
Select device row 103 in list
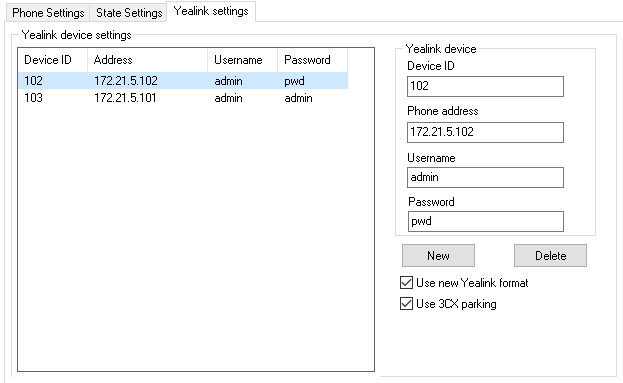tap(183, 98)
